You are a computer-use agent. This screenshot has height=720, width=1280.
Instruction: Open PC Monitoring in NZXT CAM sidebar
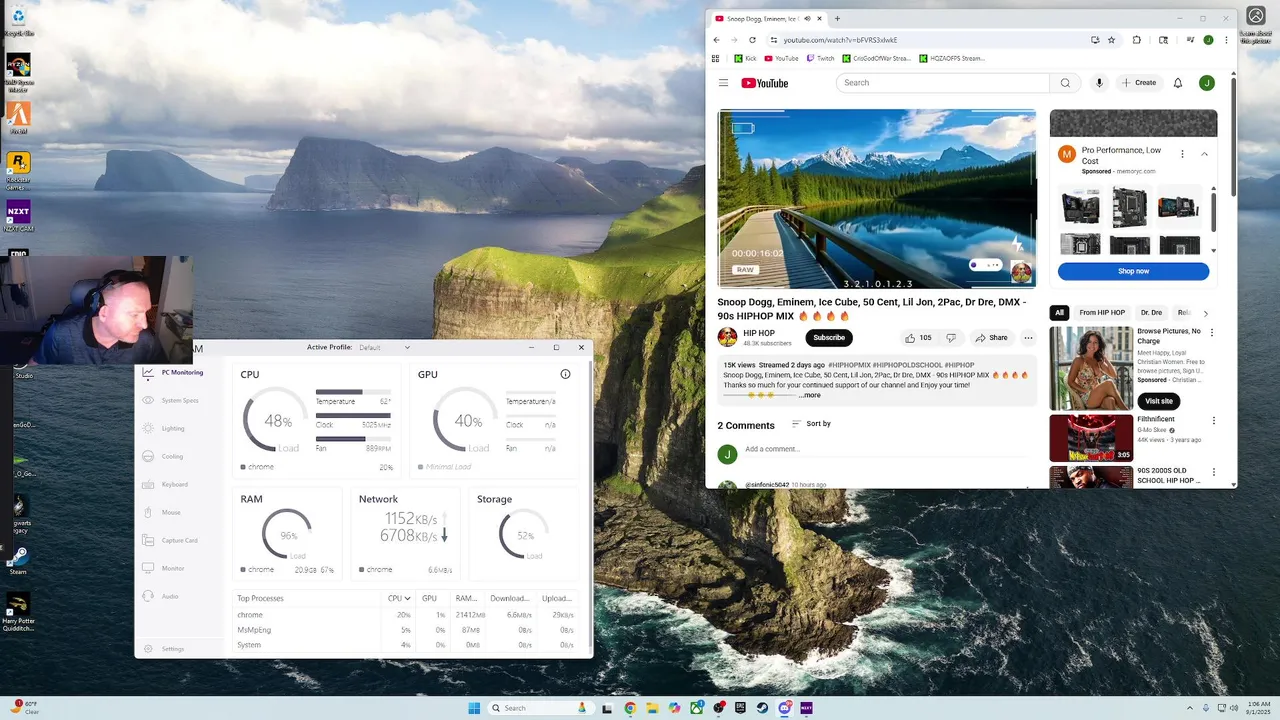[173, 372]
